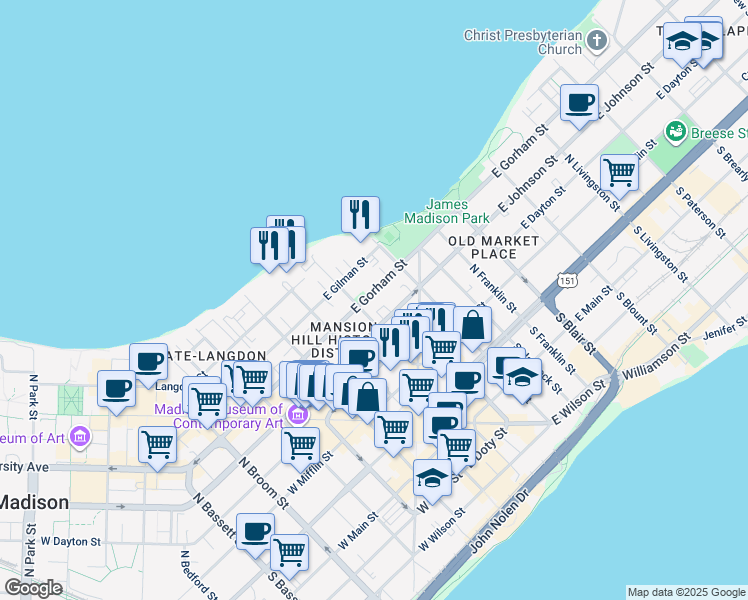The image size is (748, 600).
Task: Select the coffee cup marker near N Bassett St
Action: point(255,530)
